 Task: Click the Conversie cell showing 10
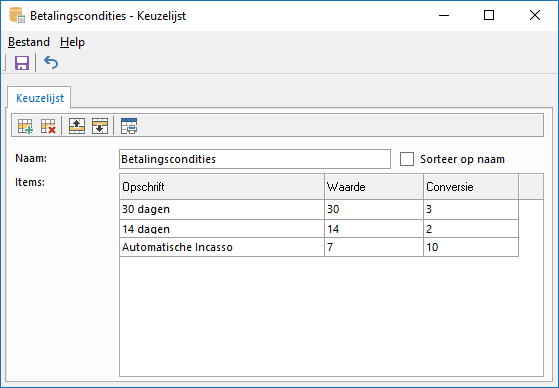pos(471,247)
